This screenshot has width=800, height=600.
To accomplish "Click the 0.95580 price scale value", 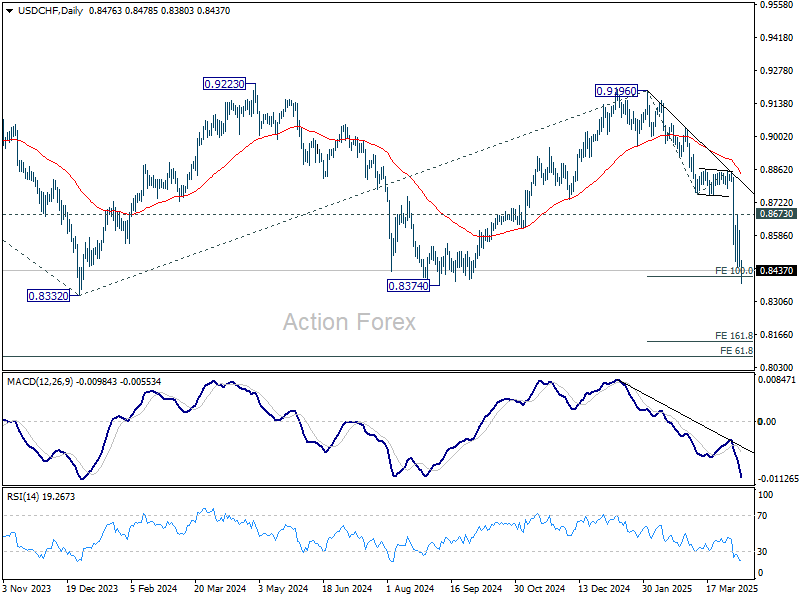I will point(777,5).
